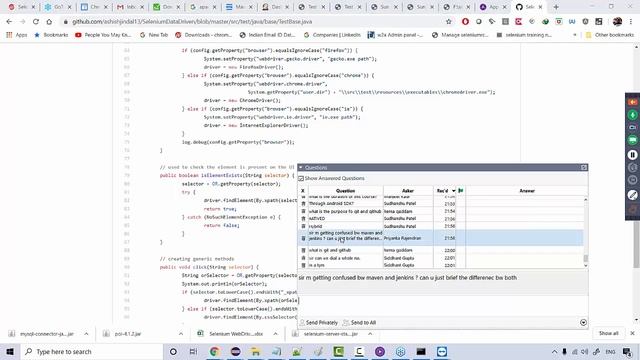Open Chrome's three-dot menu
The image size is (640, 360).
click(631, 22)
